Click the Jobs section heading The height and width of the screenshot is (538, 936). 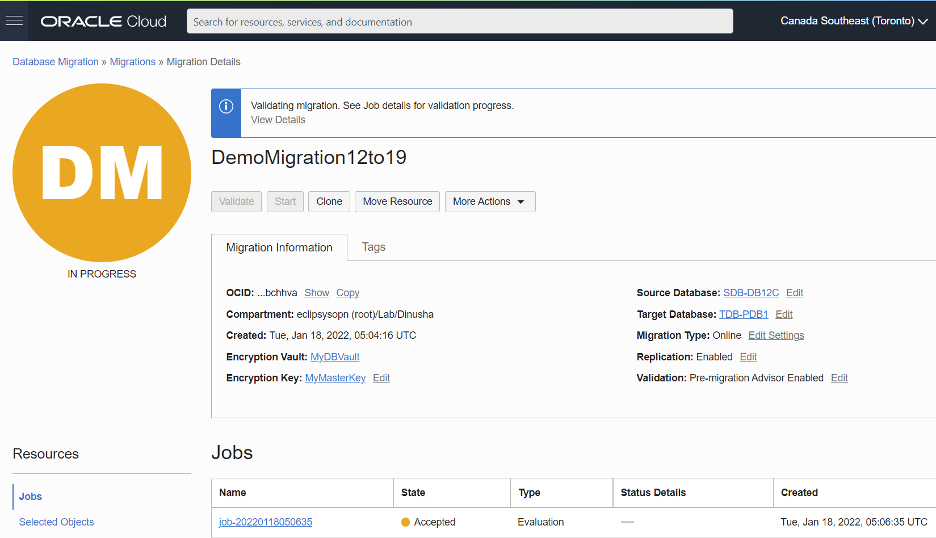232,453
